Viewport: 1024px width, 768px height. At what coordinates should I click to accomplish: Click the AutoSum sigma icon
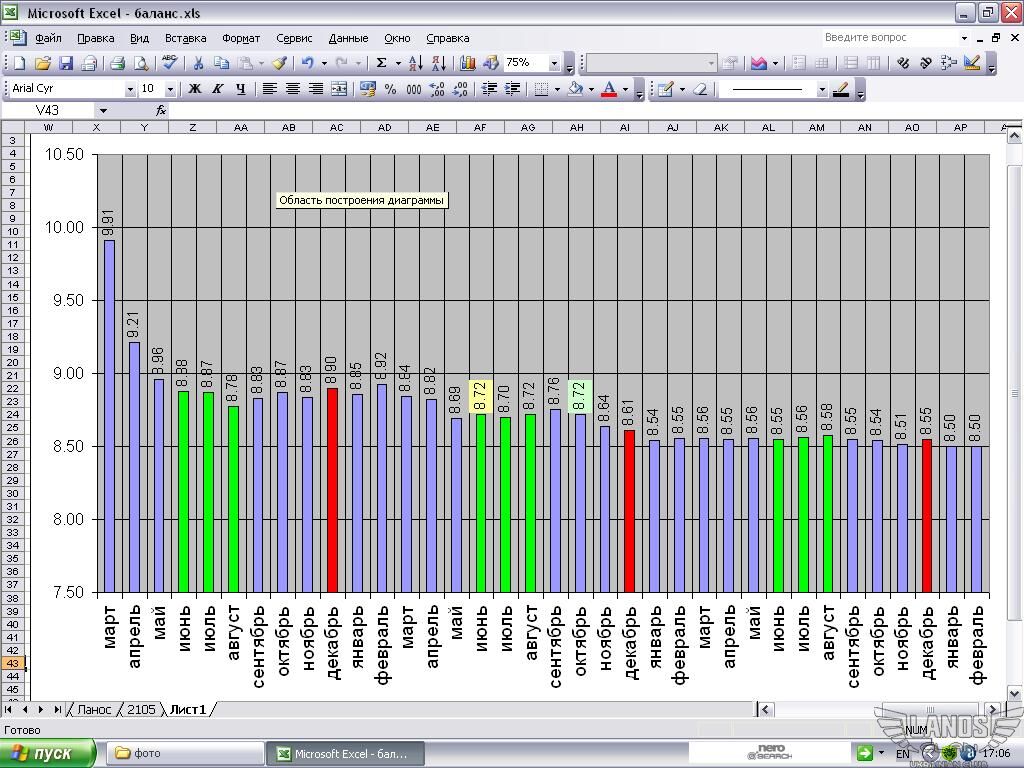(x=381, y=63)
